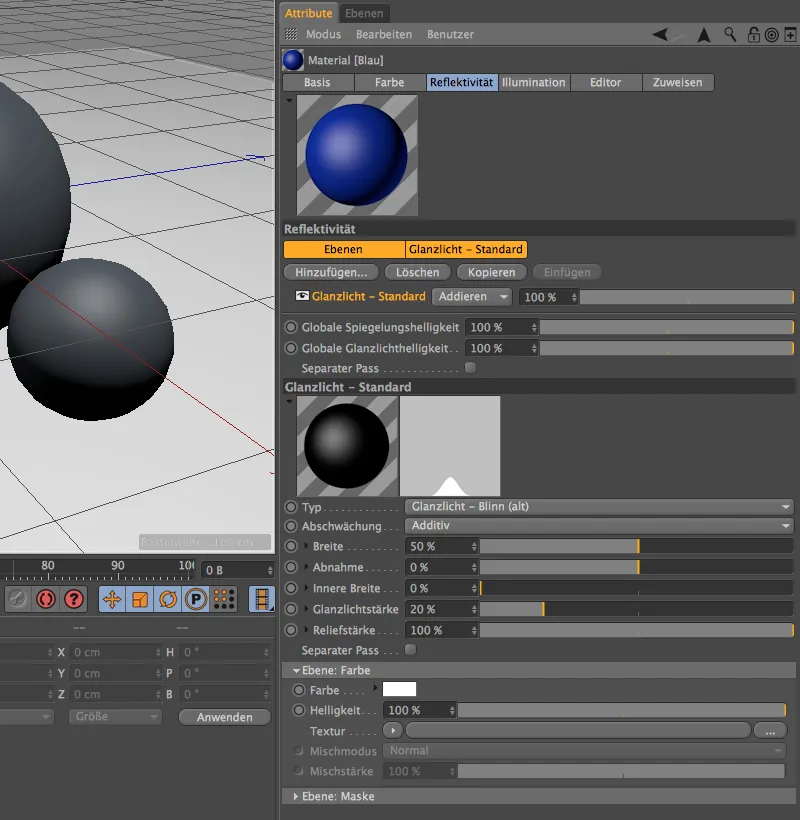800x820 pixels.
Task: Toggle the scale square icon
Action: tap(140, 599)
